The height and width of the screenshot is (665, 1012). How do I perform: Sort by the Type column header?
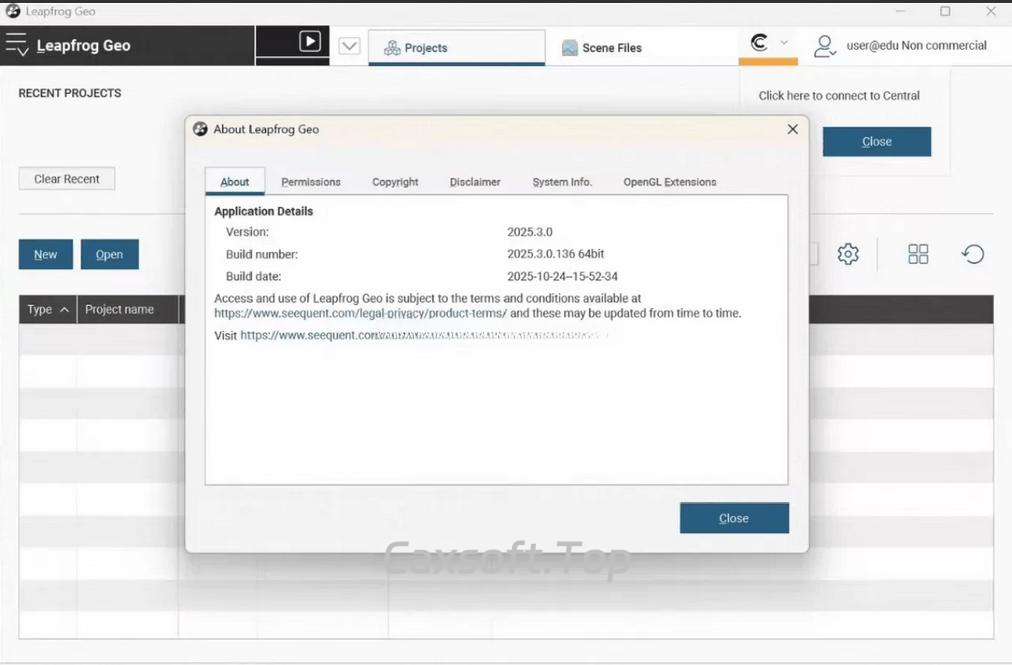(x=47, y=310)
